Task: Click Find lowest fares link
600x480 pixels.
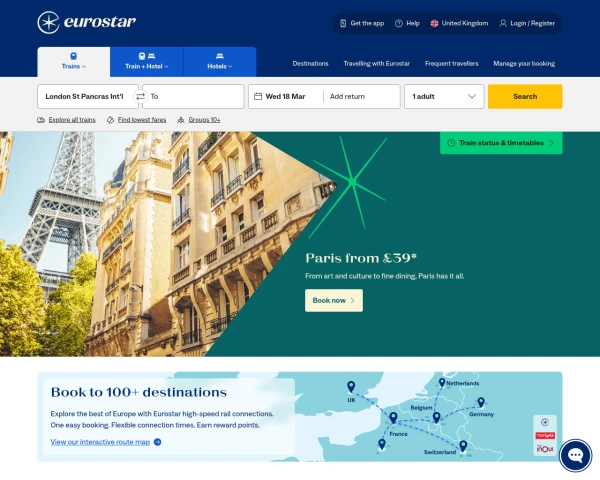Action: point(142,120)
